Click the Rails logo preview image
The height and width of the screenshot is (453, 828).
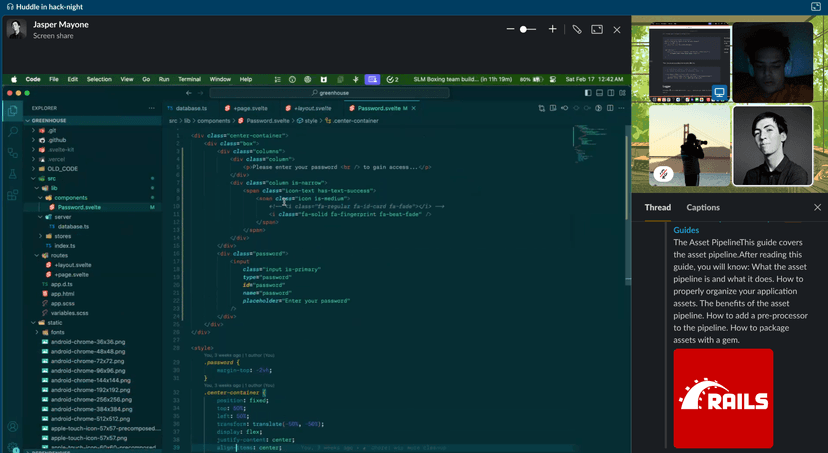723,397
